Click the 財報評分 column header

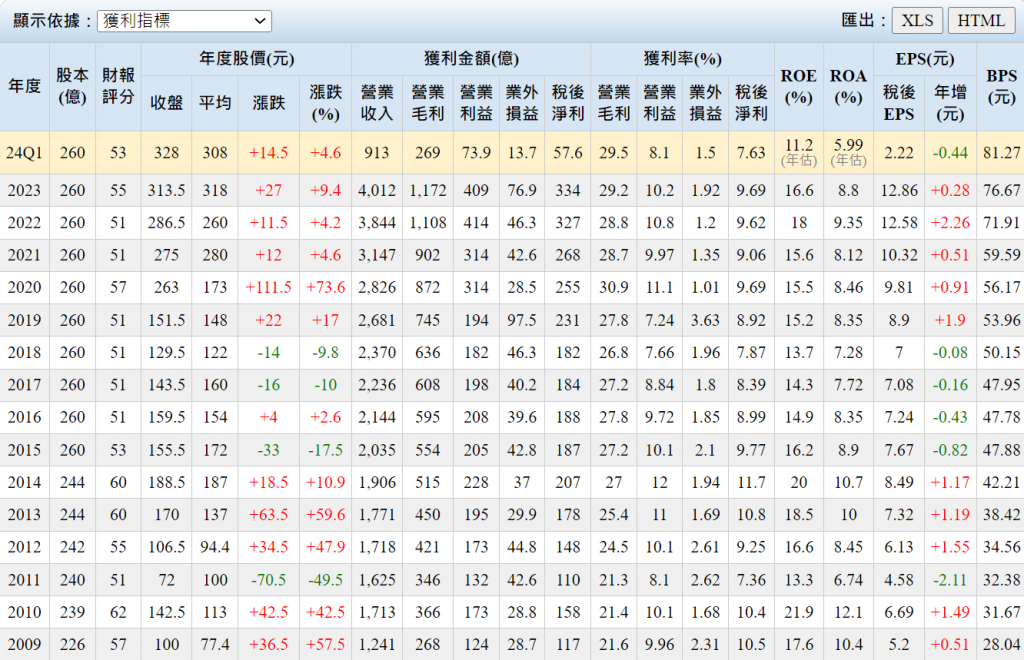119,87
